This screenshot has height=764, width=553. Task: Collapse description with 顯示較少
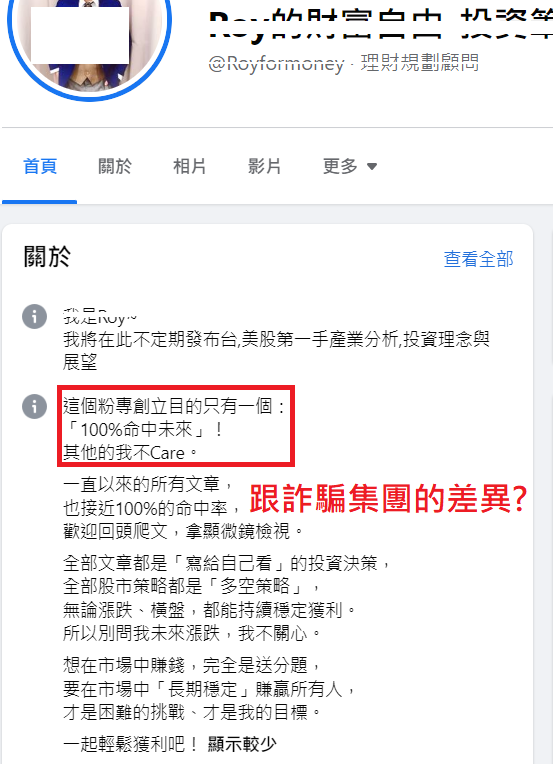click(x=242, y=744)
